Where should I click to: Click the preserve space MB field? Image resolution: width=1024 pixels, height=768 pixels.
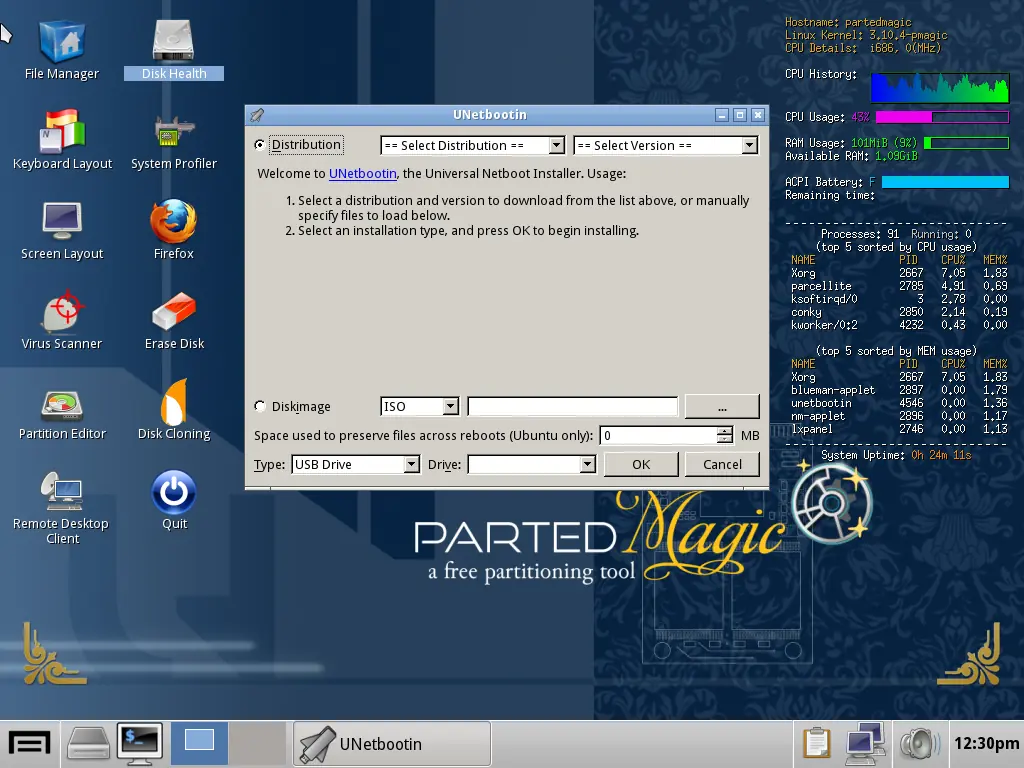658,436
